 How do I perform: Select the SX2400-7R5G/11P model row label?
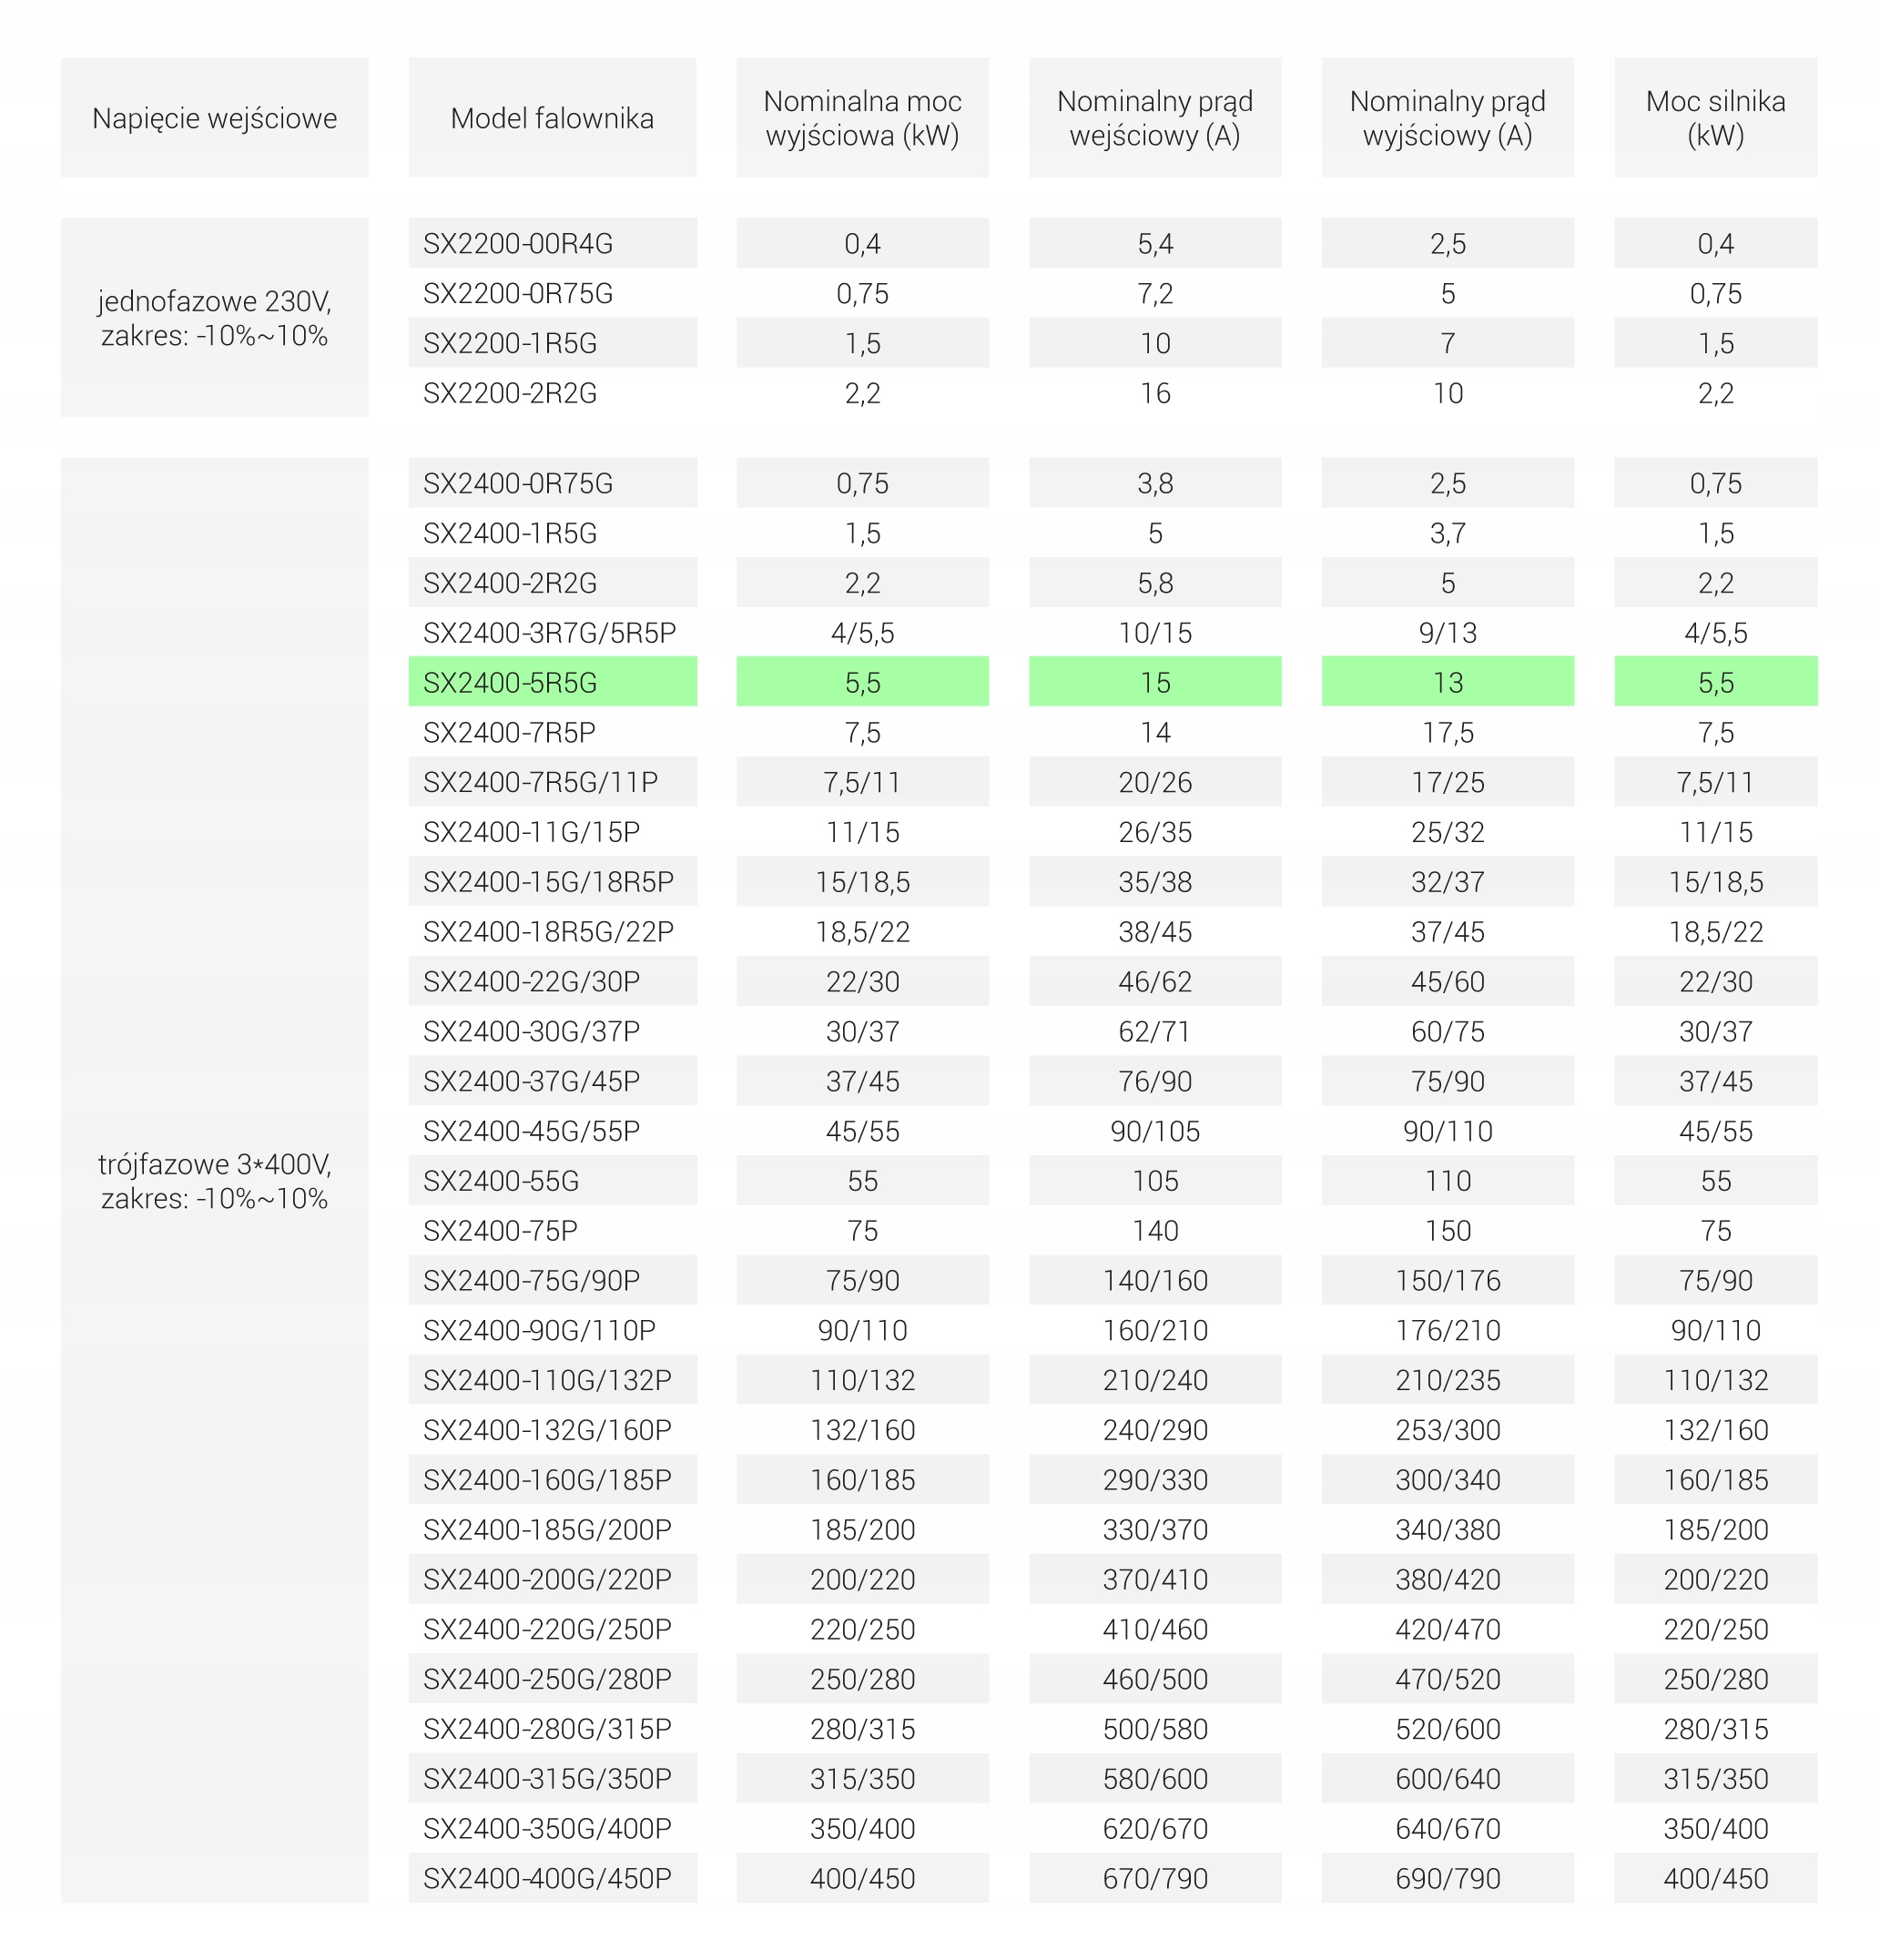[552, 783]
